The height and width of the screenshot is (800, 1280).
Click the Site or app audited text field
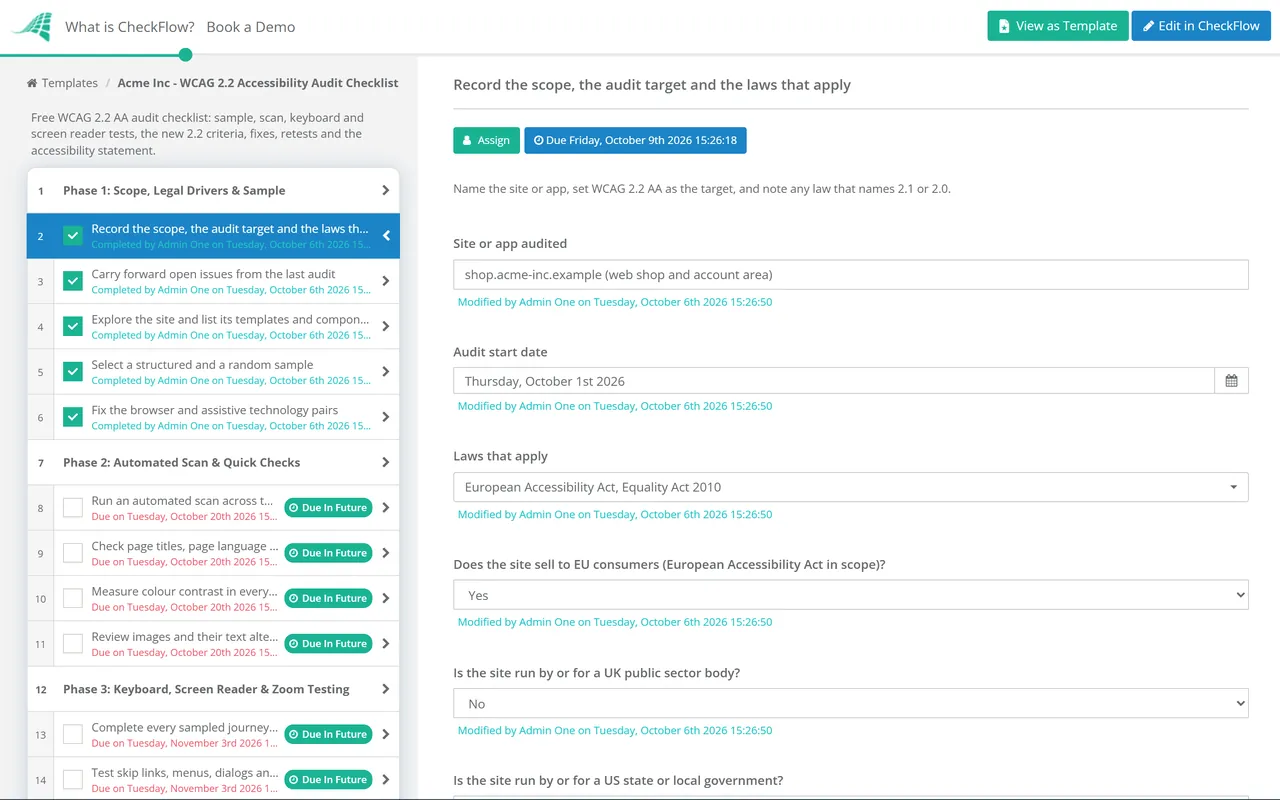click(x=851, y=275)
